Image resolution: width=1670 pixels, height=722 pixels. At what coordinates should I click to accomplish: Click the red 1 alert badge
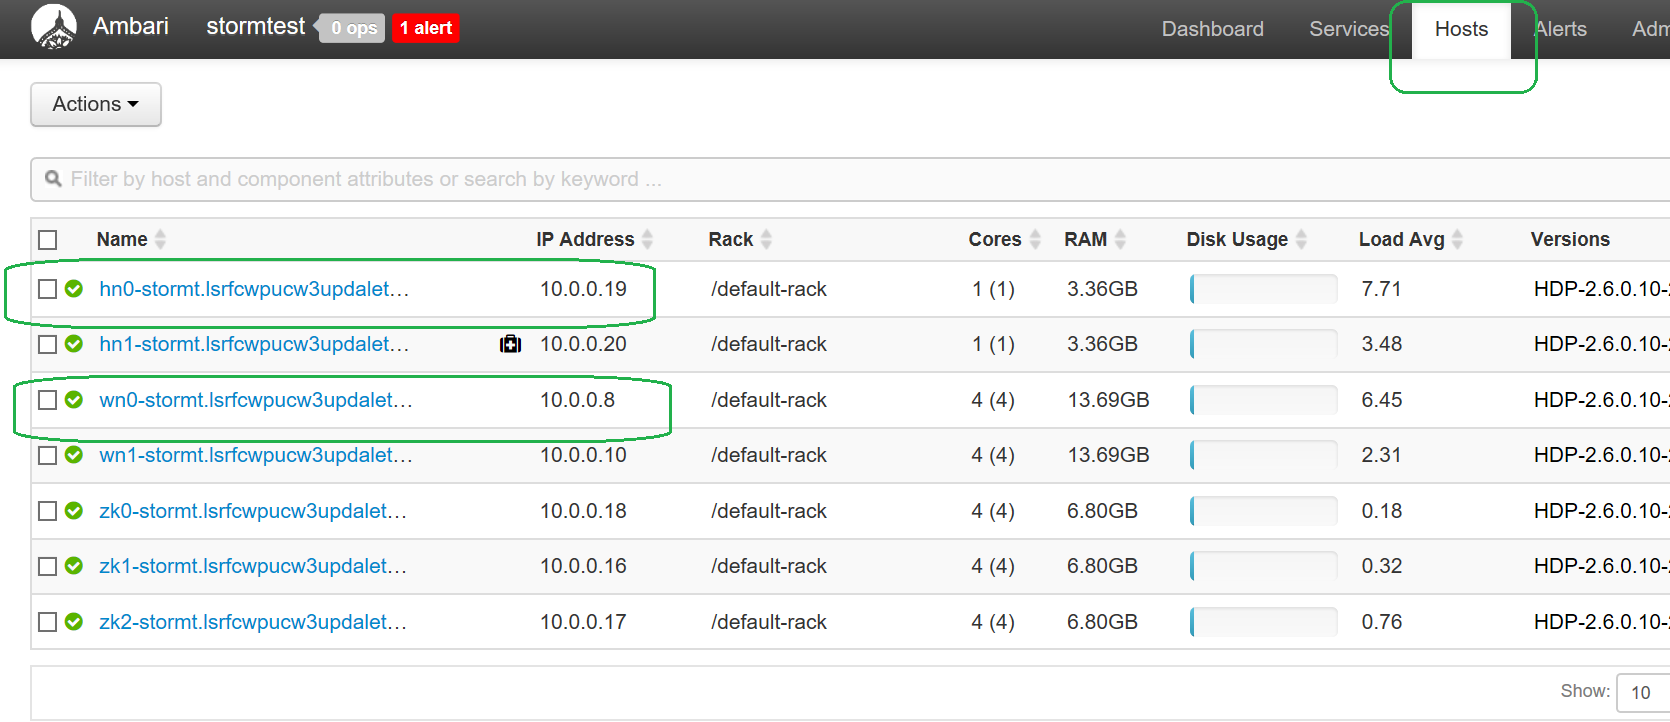(426, 28)
